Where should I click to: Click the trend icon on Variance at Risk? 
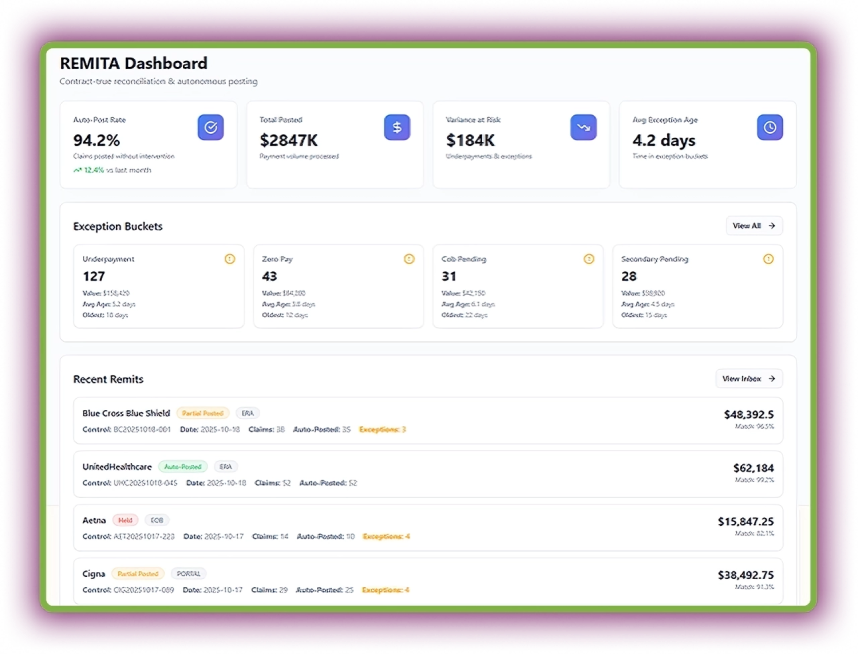tap(583, 127)
